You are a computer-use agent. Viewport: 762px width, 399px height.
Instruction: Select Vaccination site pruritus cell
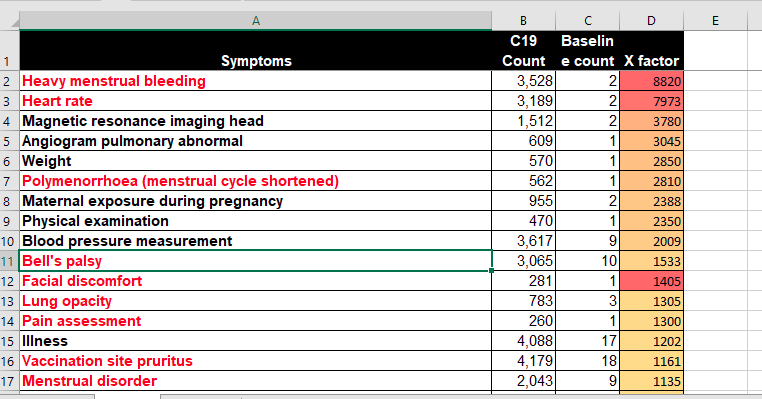click(256, 361)
